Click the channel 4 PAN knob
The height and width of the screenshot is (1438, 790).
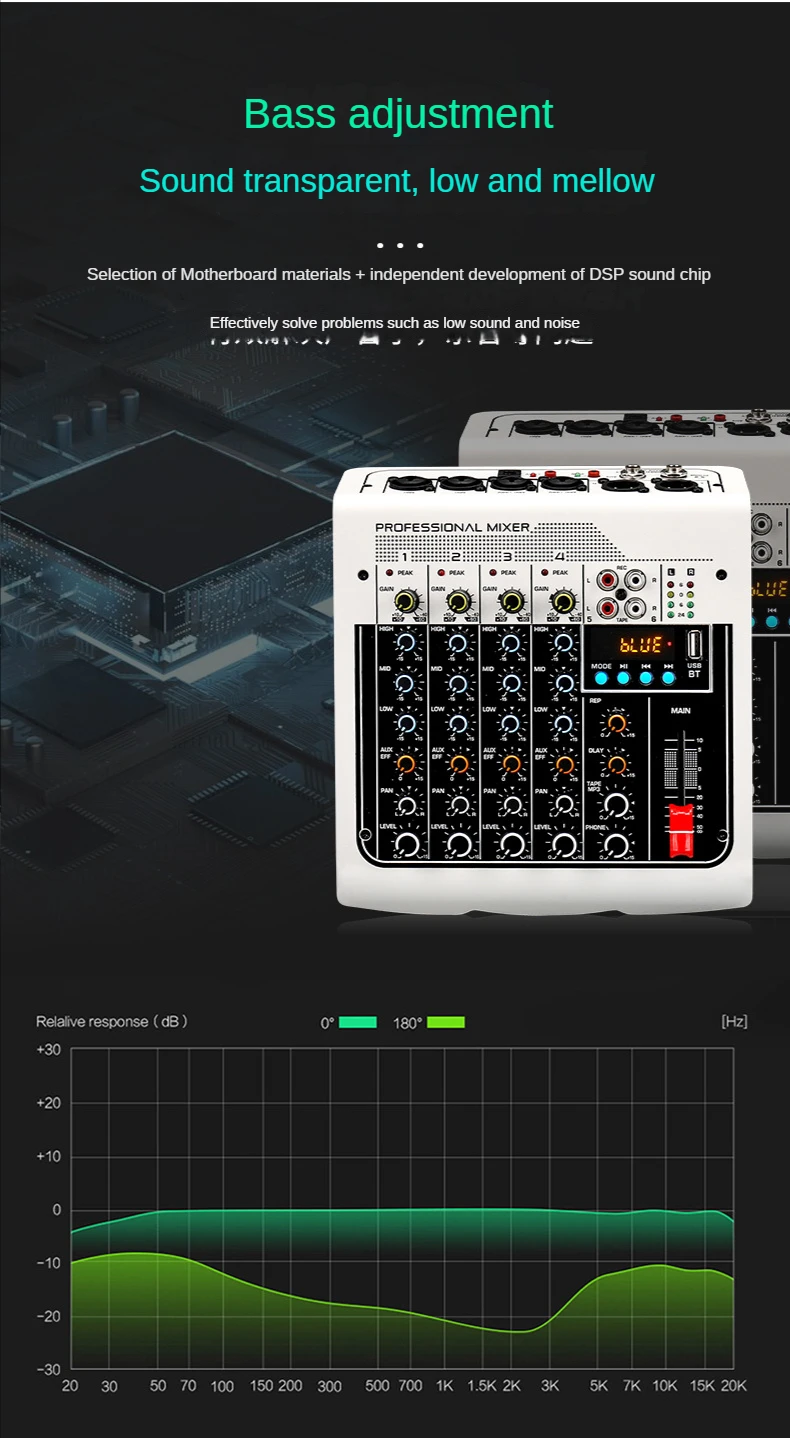(564, 804)
